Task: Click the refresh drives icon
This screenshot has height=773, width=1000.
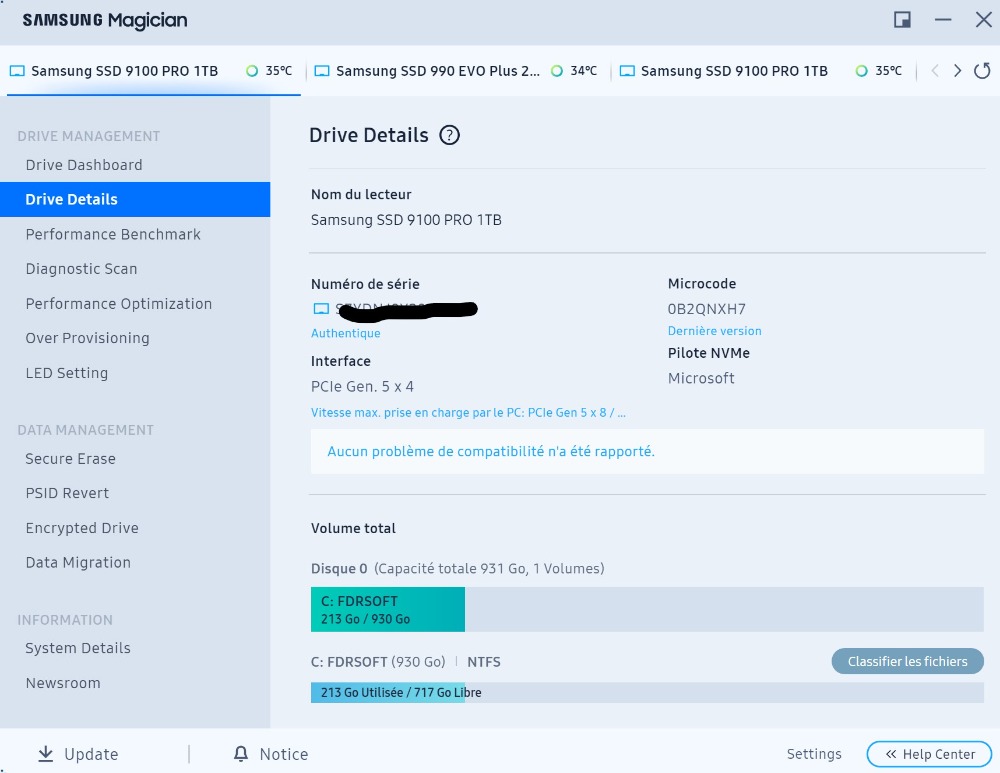Action: click(982, 71)
